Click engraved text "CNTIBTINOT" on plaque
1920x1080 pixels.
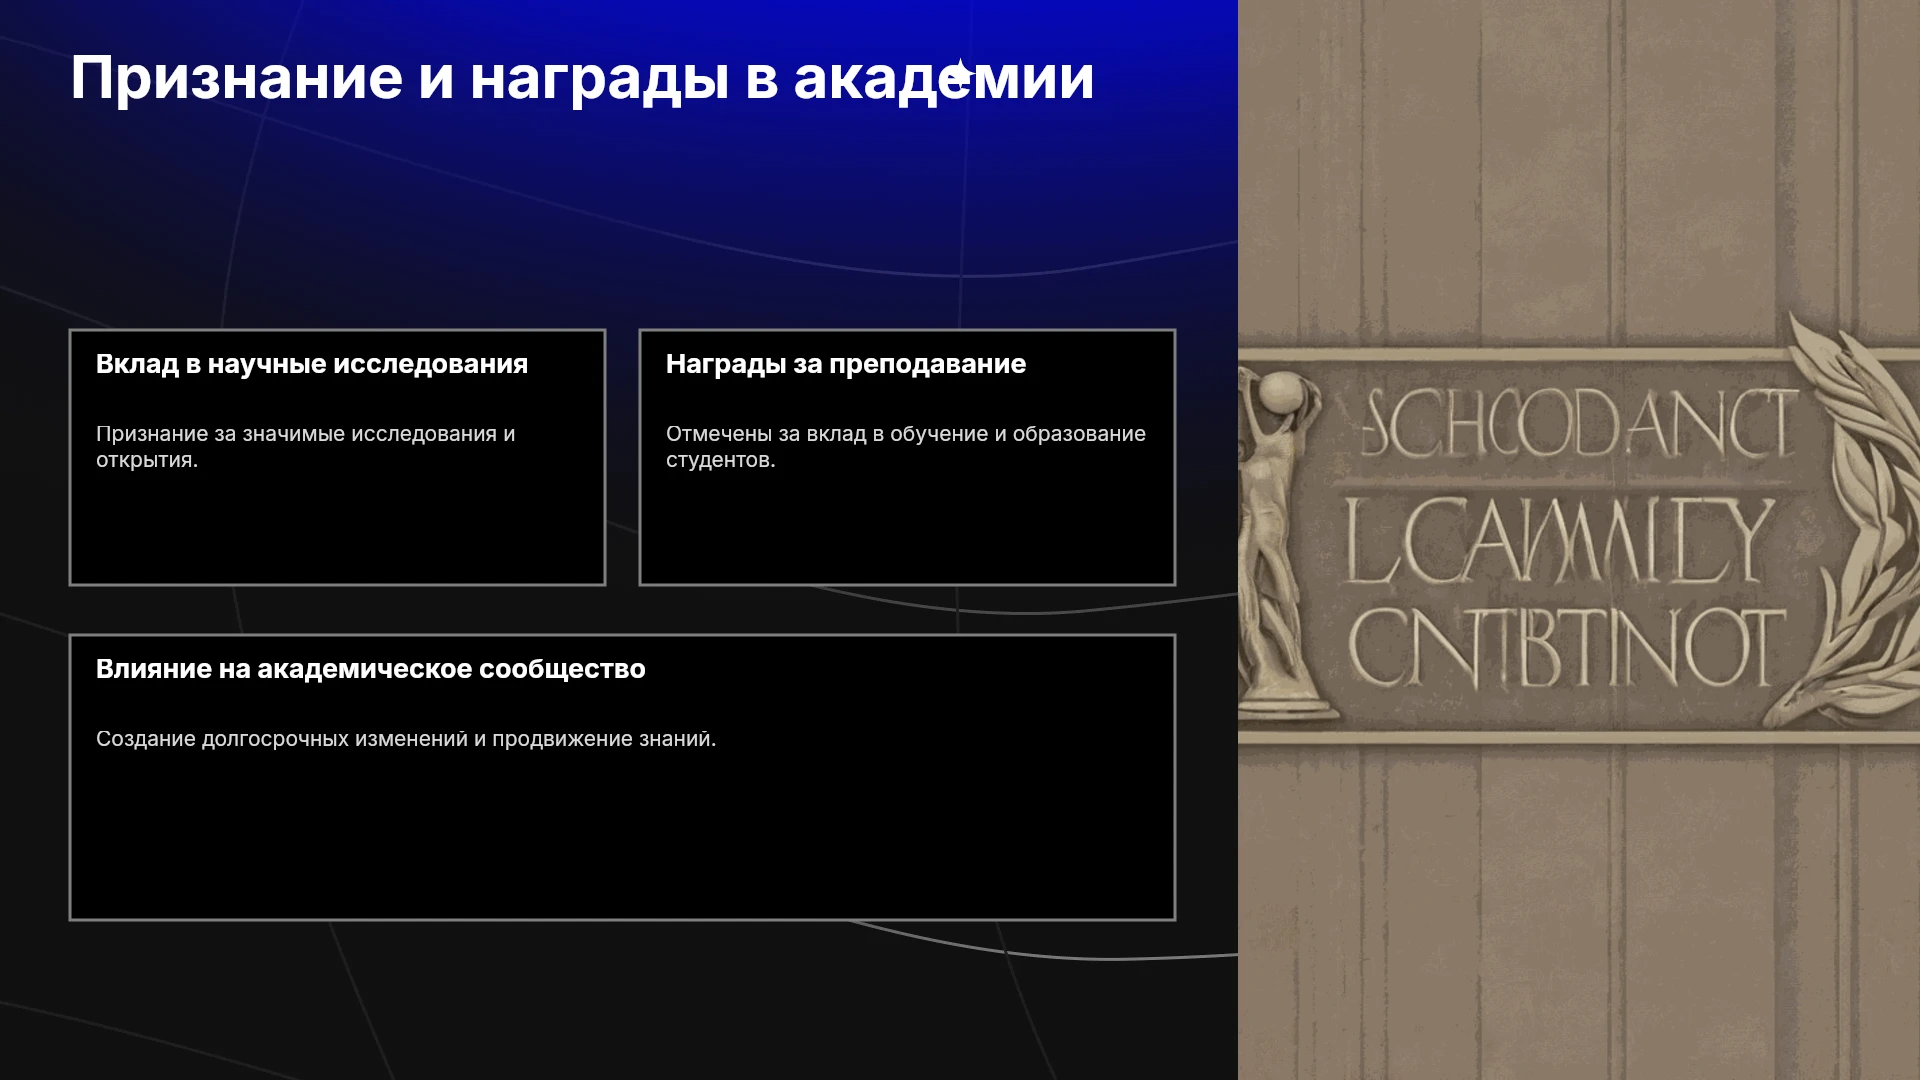pyautogui.click(x=1566, y=647)
